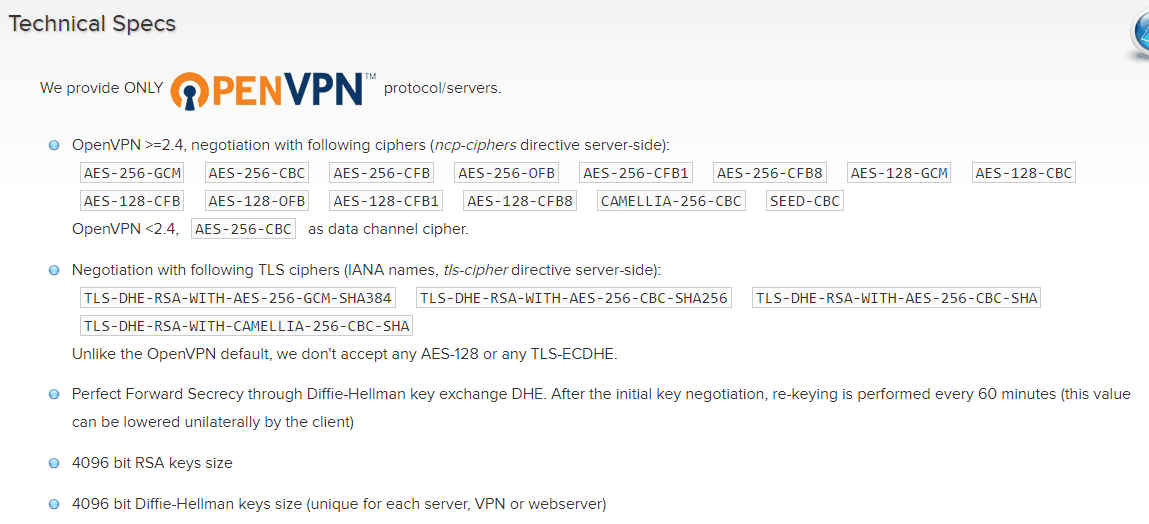Select the AES-256-GCM cipher tag

132,173
